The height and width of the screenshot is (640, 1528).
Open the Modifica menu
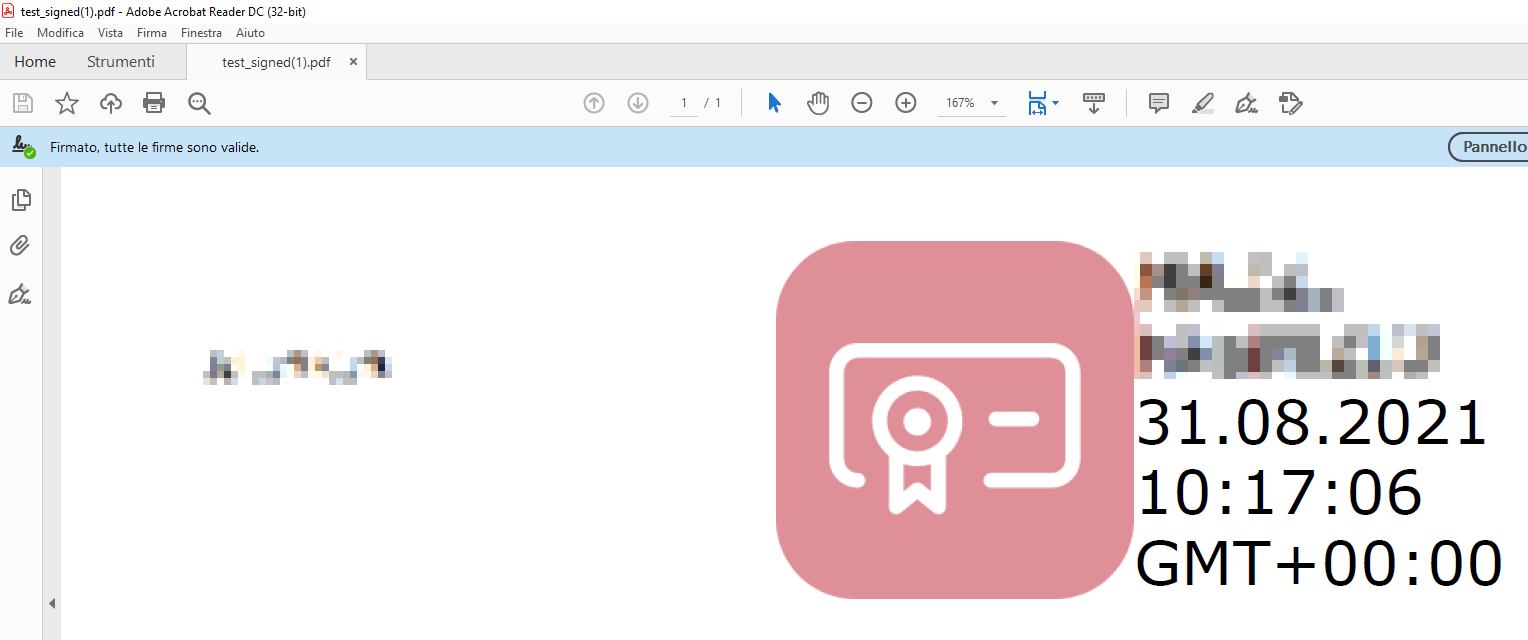61,33
